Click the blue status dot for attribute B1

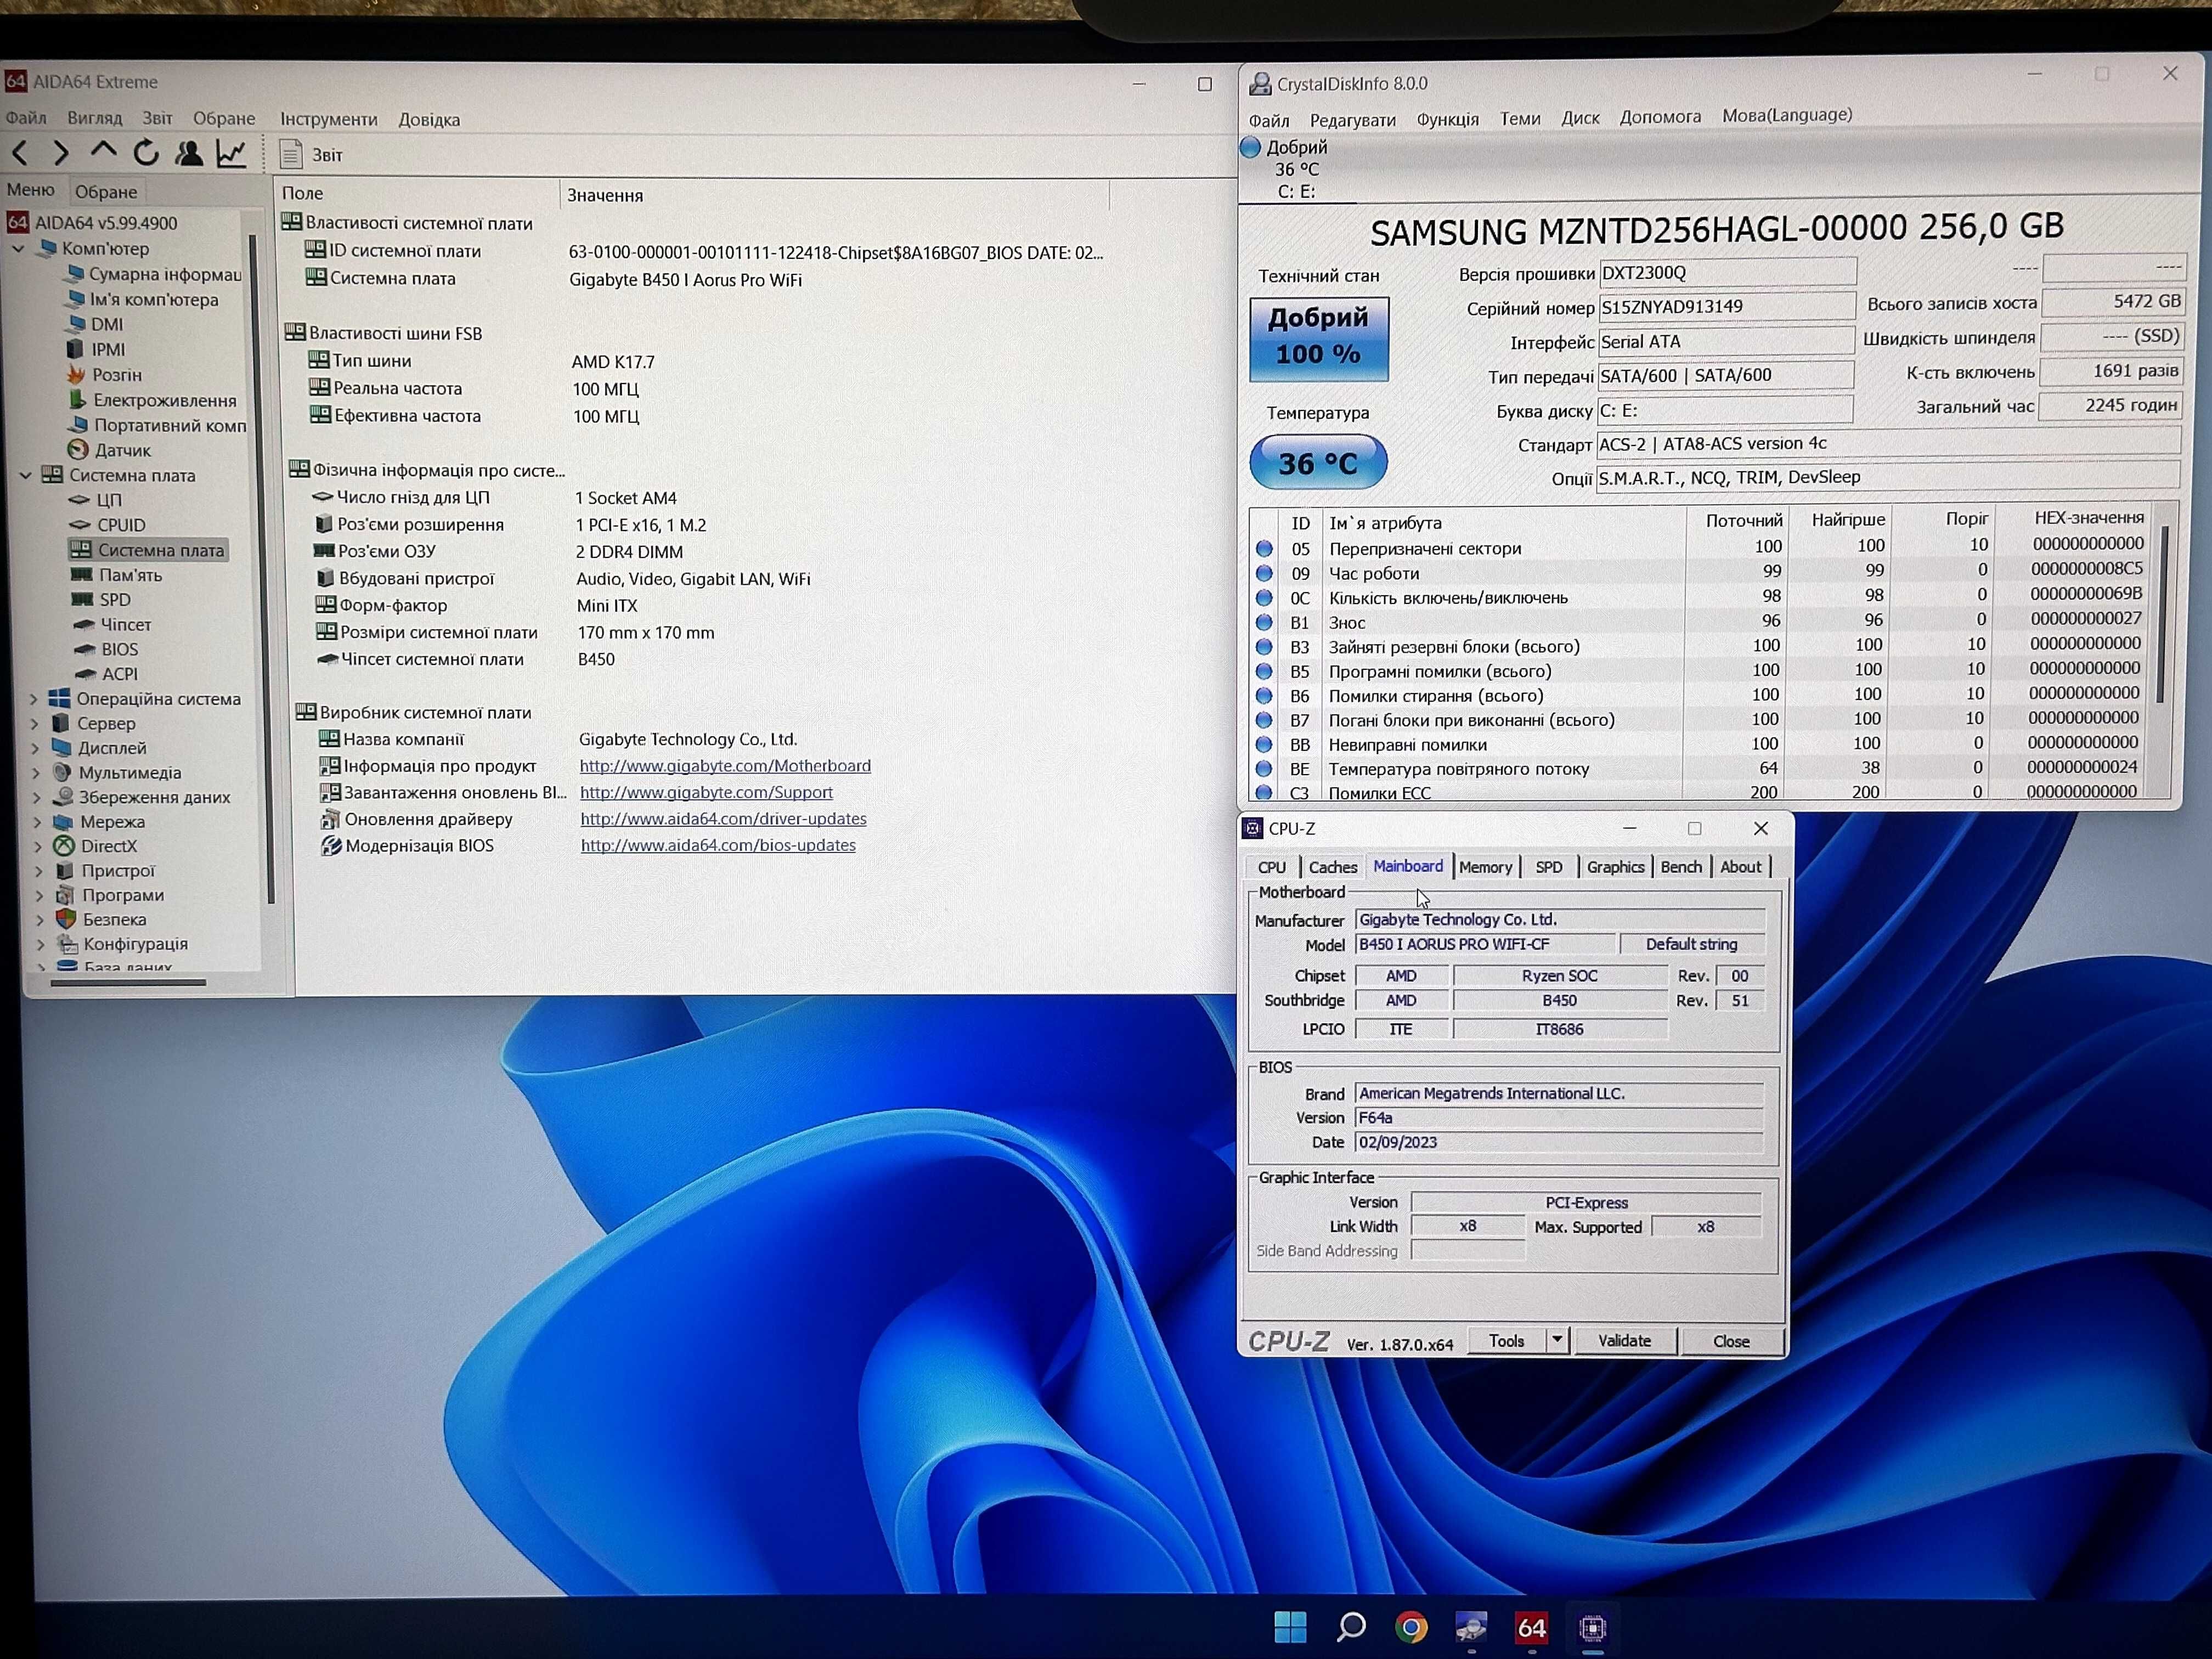click(x=1264, y=622)
